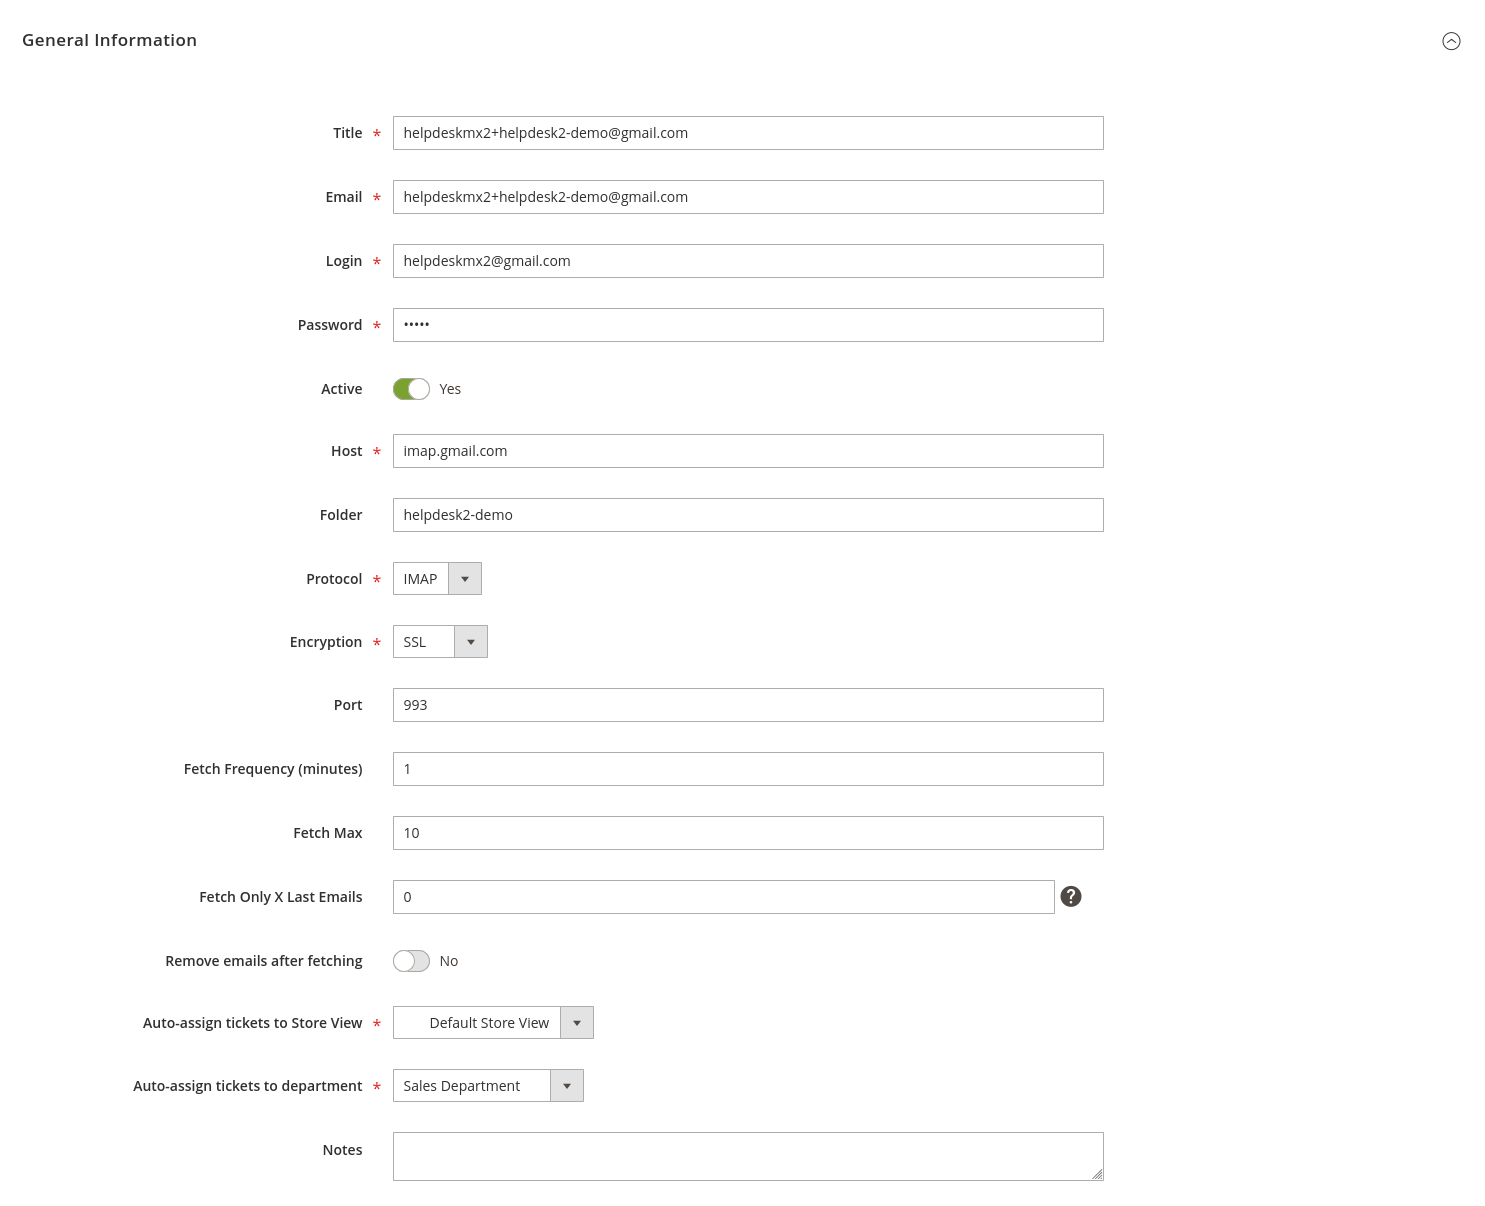
Task: Focus the Login input field
Action: click(x=748, y=261)
